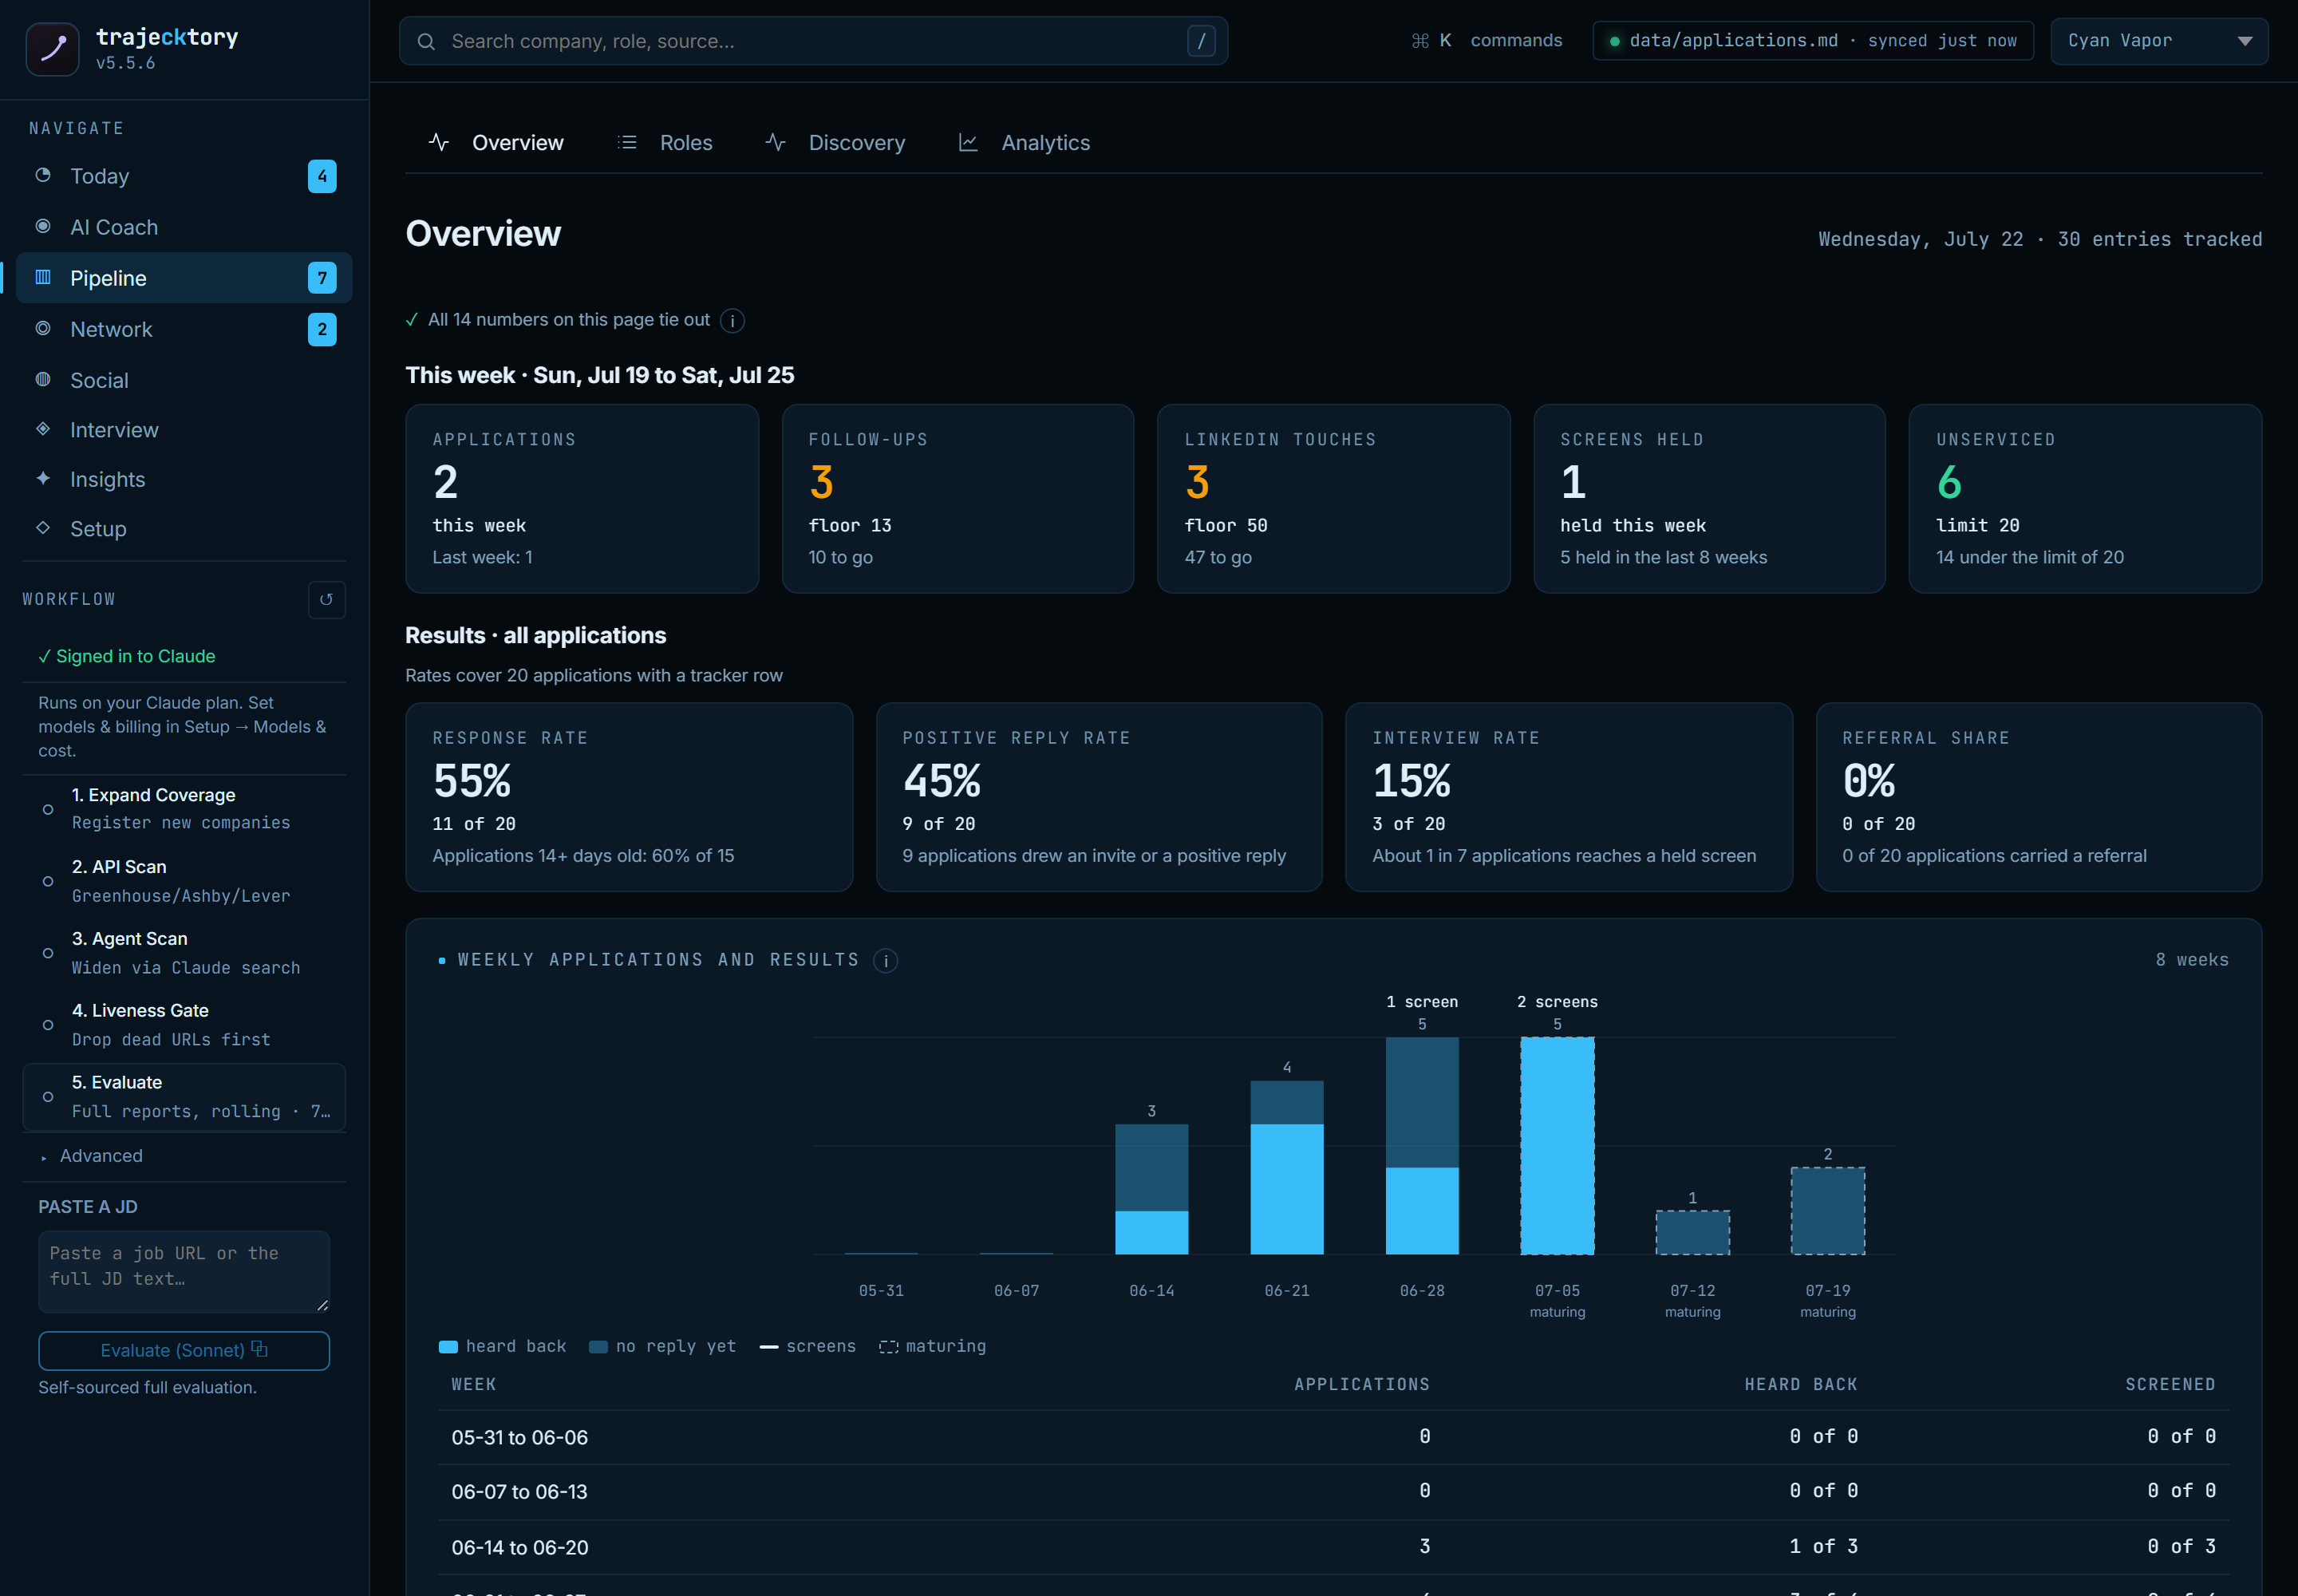Click the AI Coach sidebar icon
Viewport: 2298px width, 1596px height.
tap(43, 226)
